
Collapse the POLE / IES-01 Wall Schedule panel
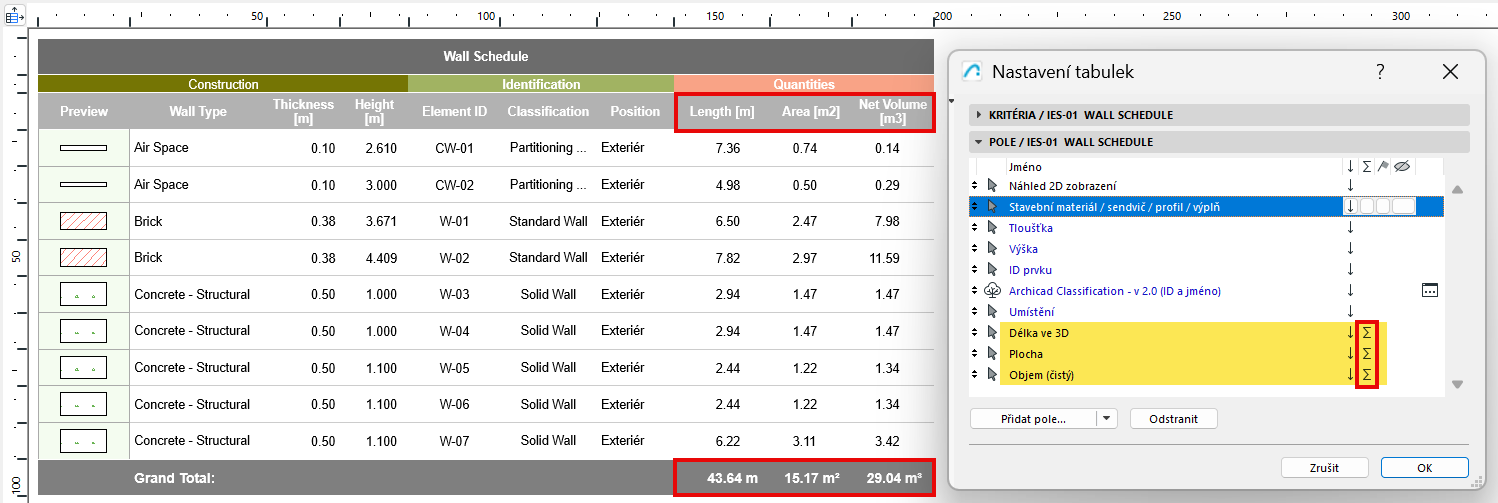click(980, 142)
